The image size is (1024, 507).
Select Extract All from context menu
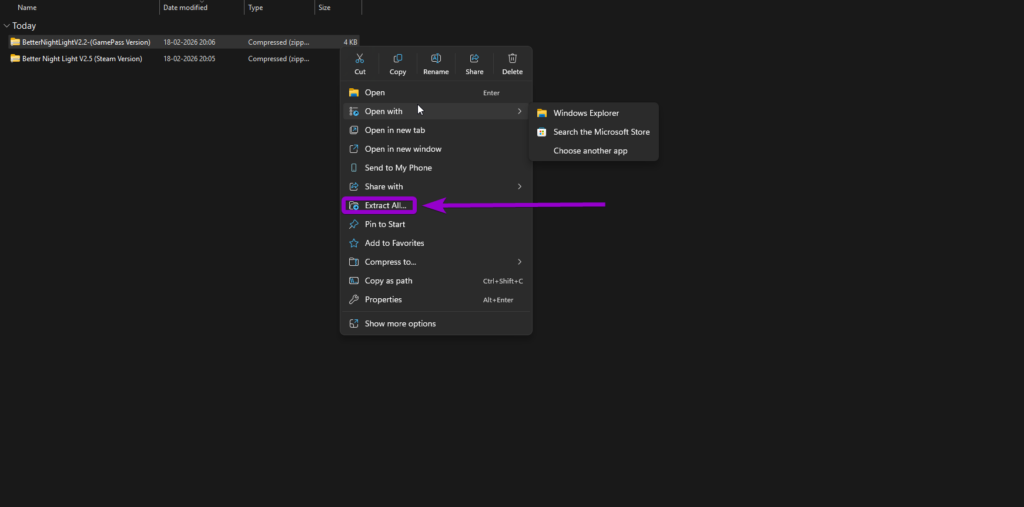[385, 206]
